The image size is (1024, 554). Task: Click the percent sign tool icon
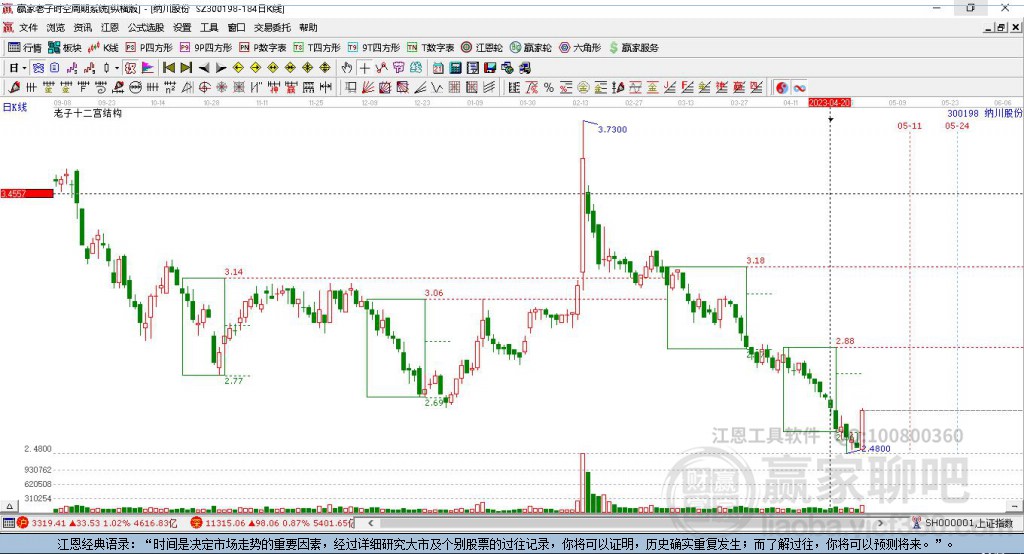tap(549, 88)
